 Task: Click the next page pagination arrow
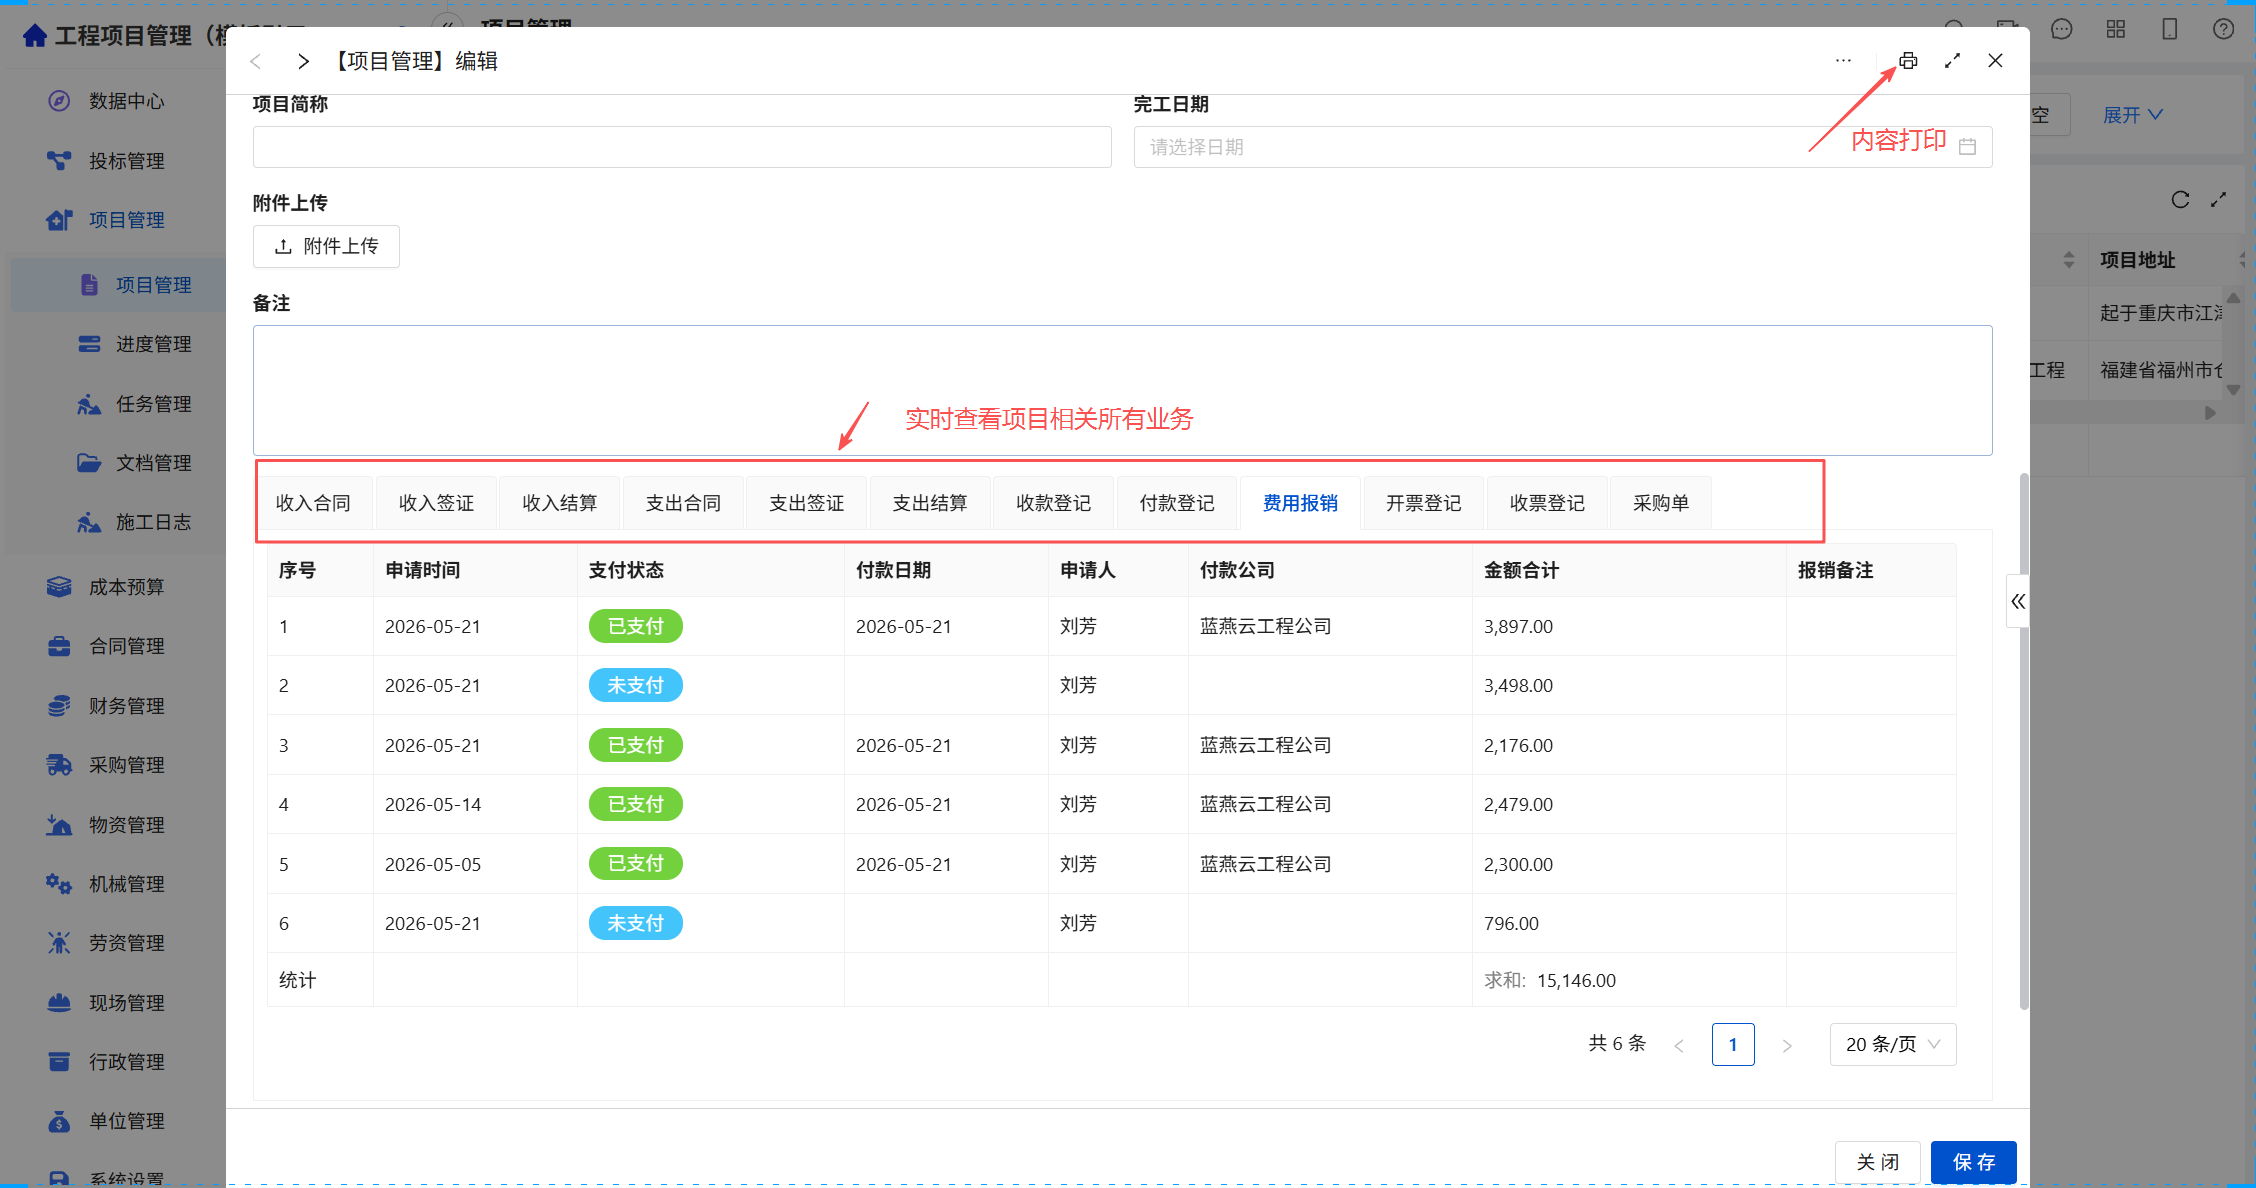point(1787,1045)
